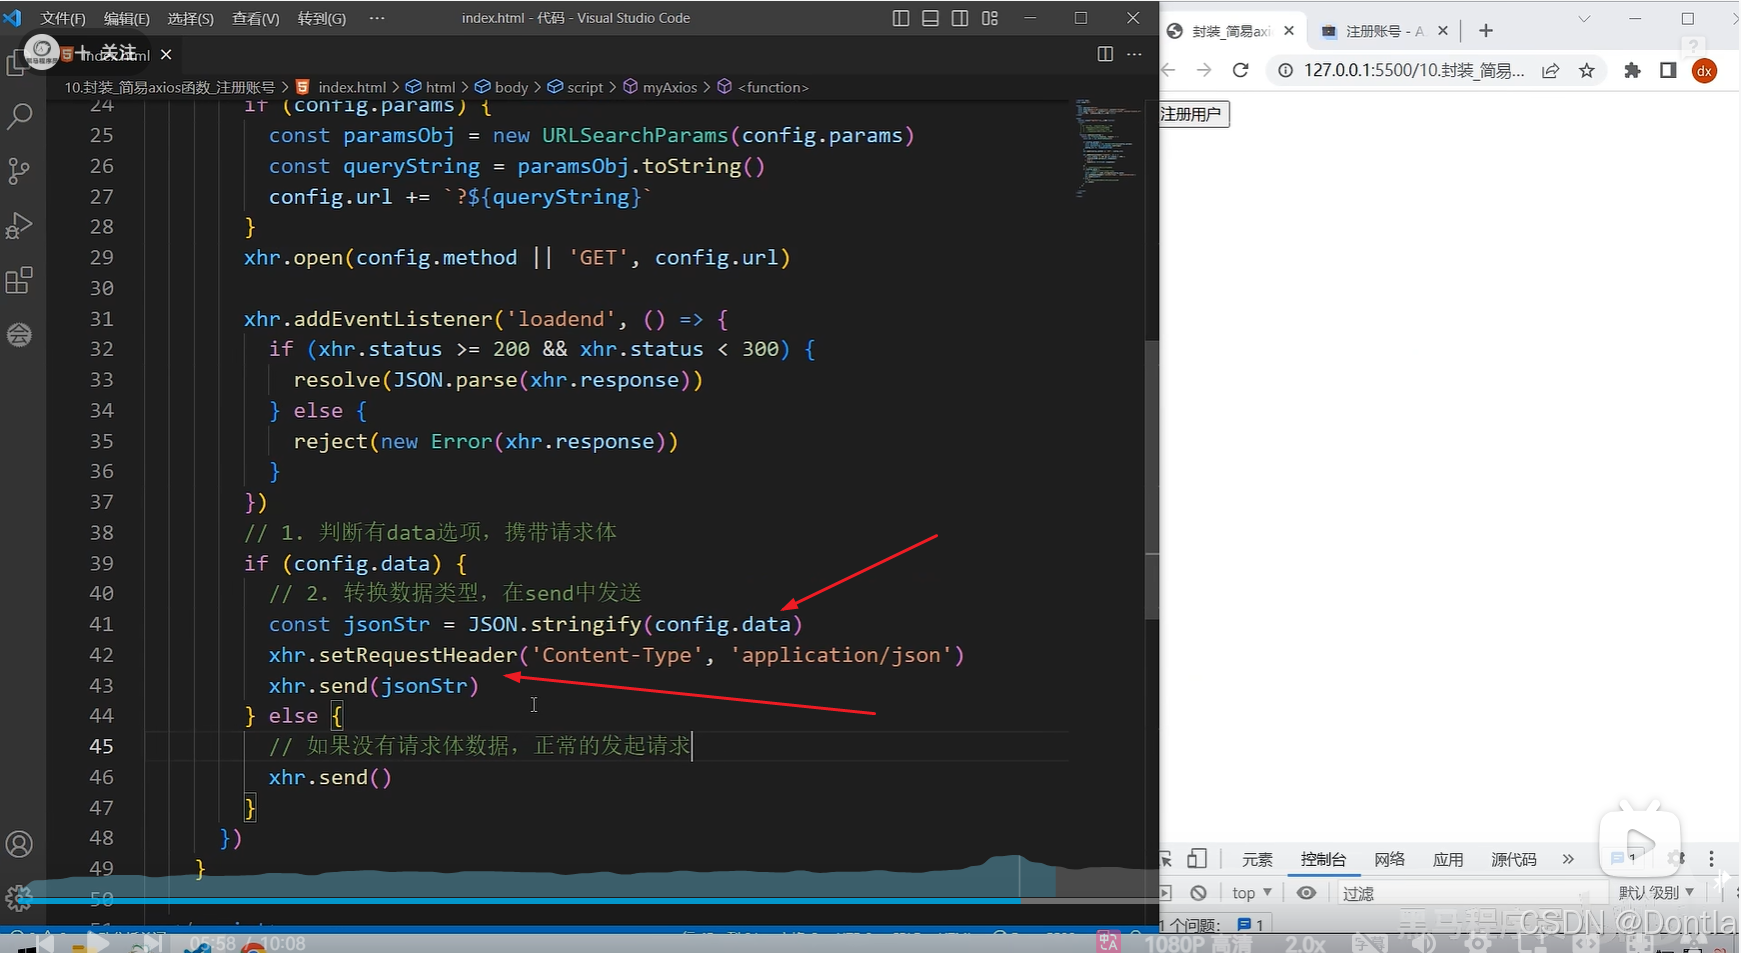Open 默认级别 log level dropdown

(1657, 893)
